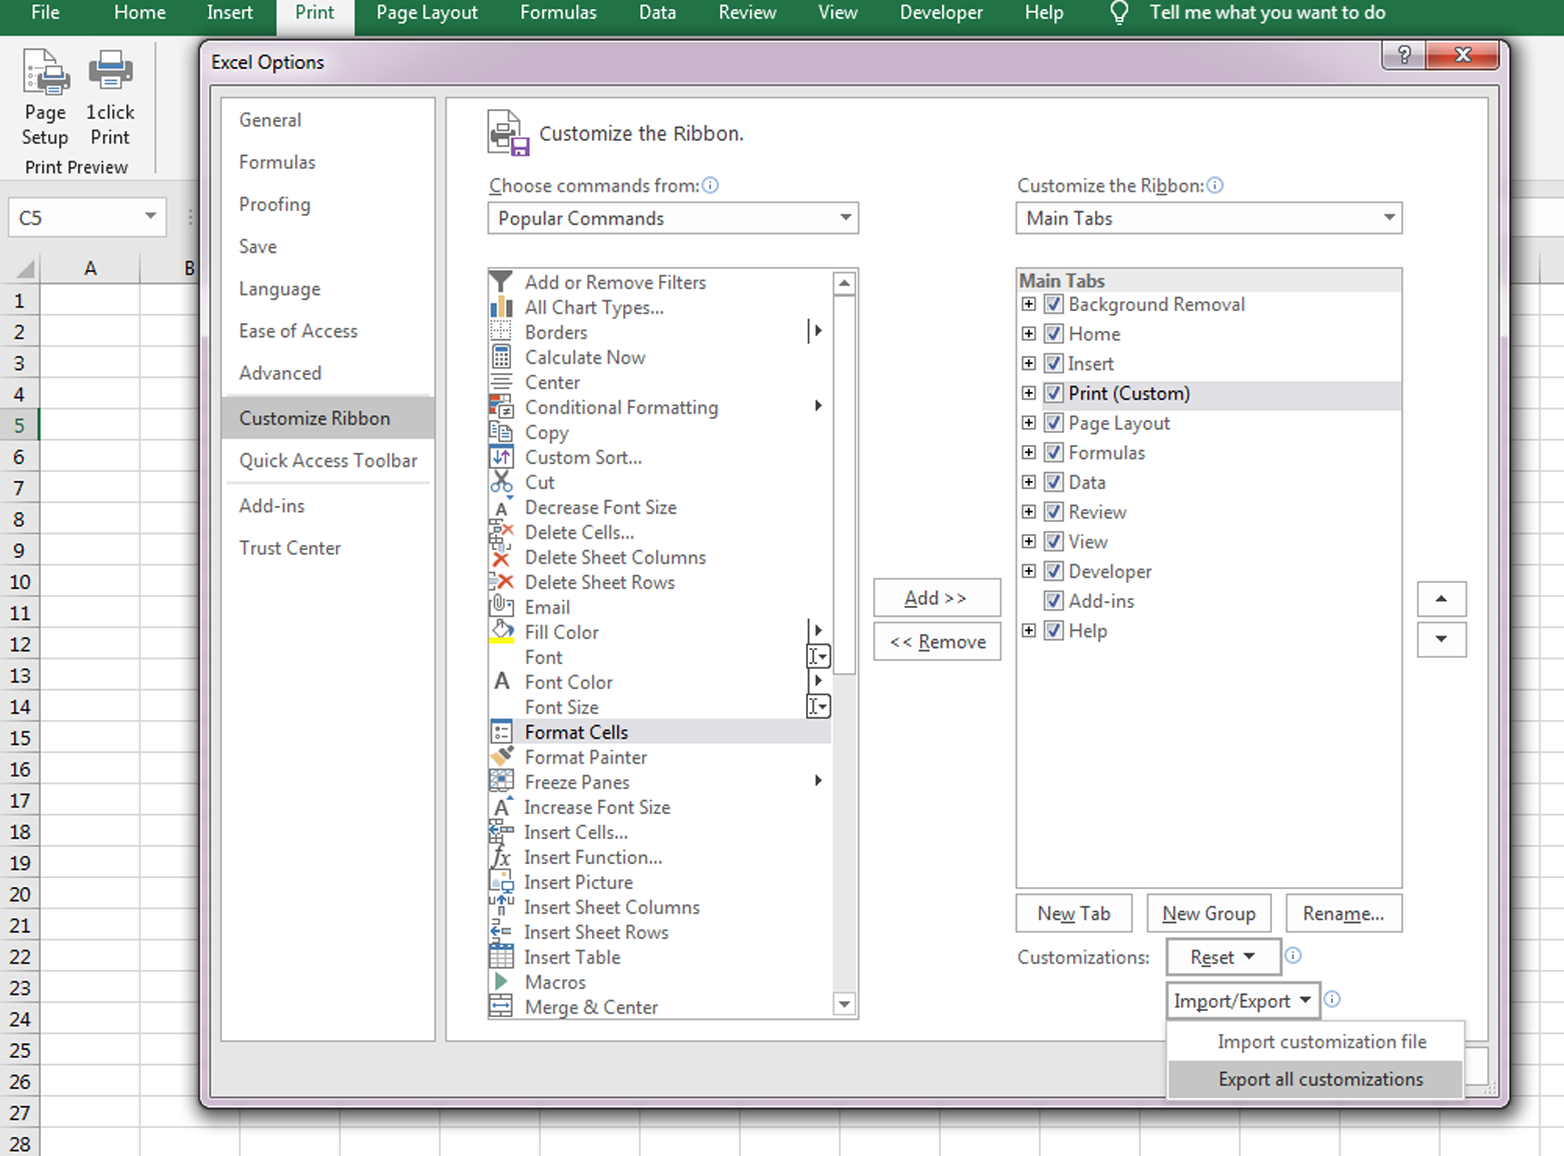
Task: Open the Page Layout ribbon tab
Action: click(x=427, y=13)
